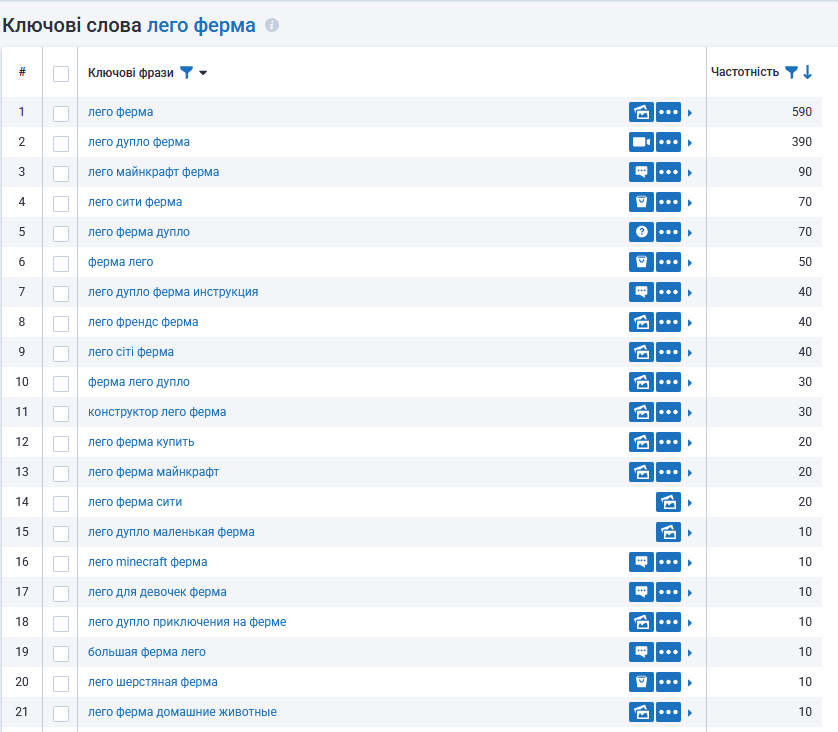Expand row arrow for лего сити ферма

pos(690,203)
